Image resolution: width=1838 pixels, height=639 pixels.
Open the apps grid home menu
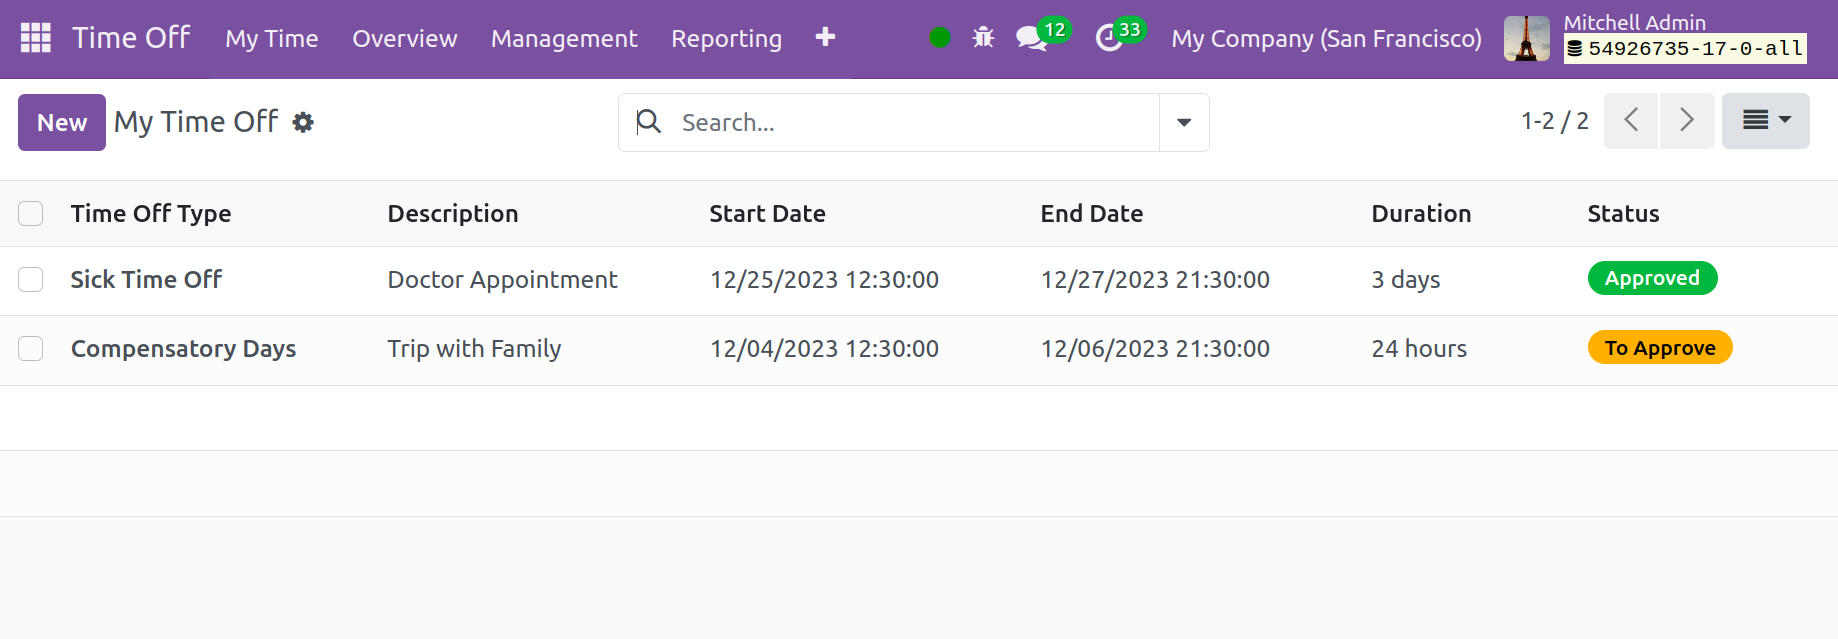coord(36,38)
